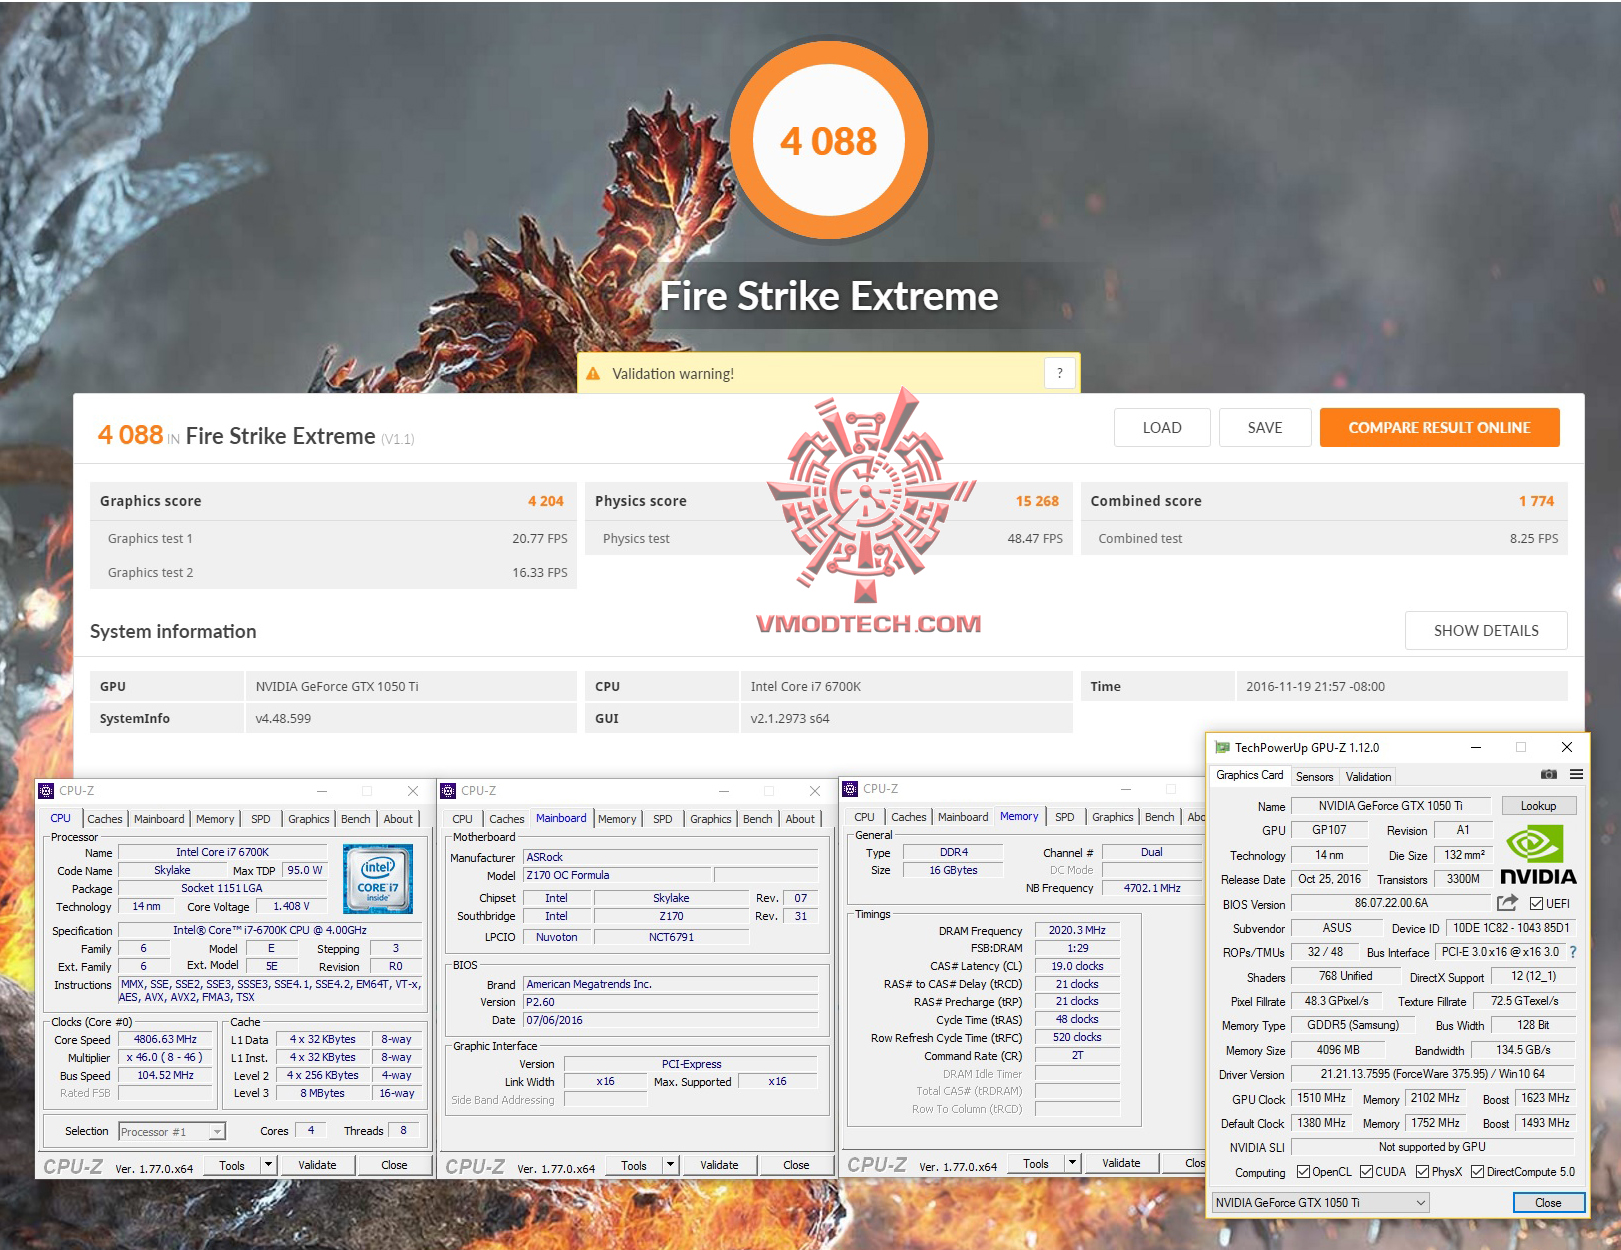1621x1250 pixels.
Task: Open the GPU selector dropdown in GPU-Z
Action: (x=1320, y=1203)
